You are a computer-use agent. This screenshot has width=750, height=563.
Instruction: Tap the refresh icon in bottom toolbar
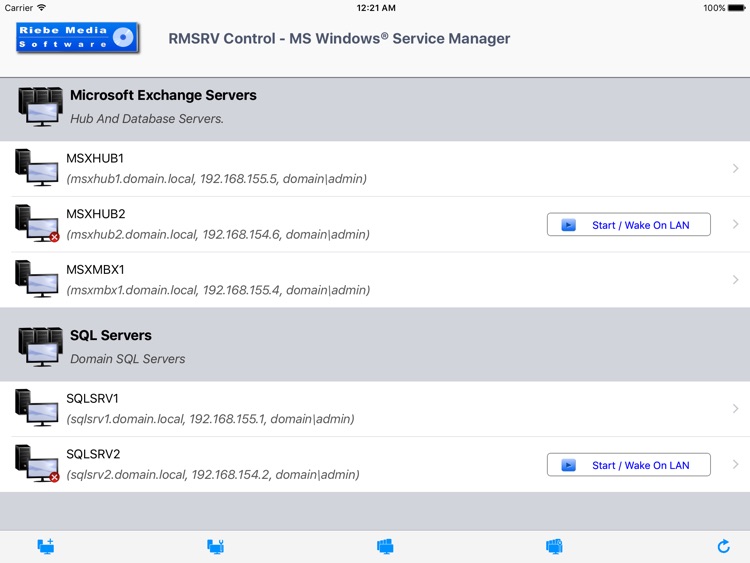click(724, 546)
